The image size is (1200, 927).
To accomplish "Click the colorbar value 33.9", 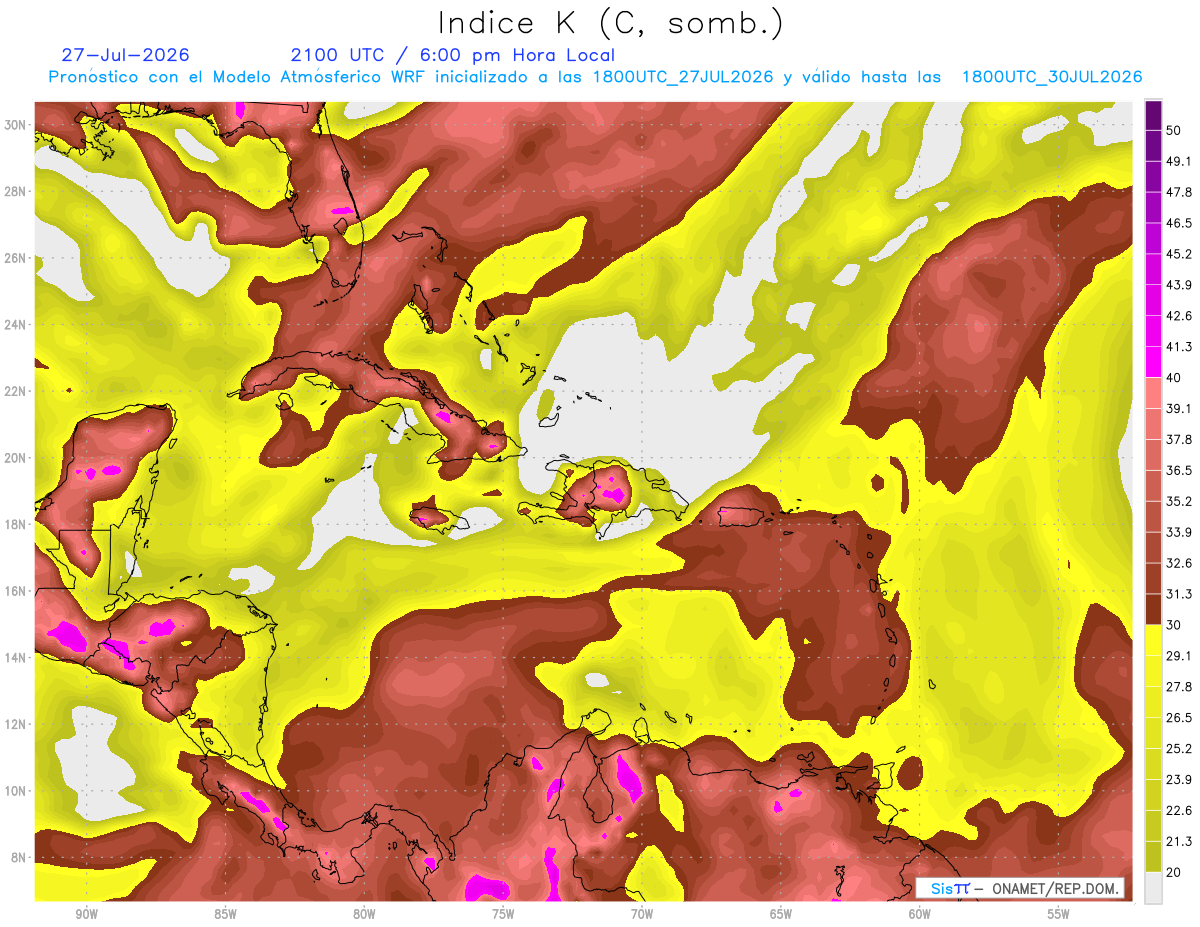I will (1178, 532).
